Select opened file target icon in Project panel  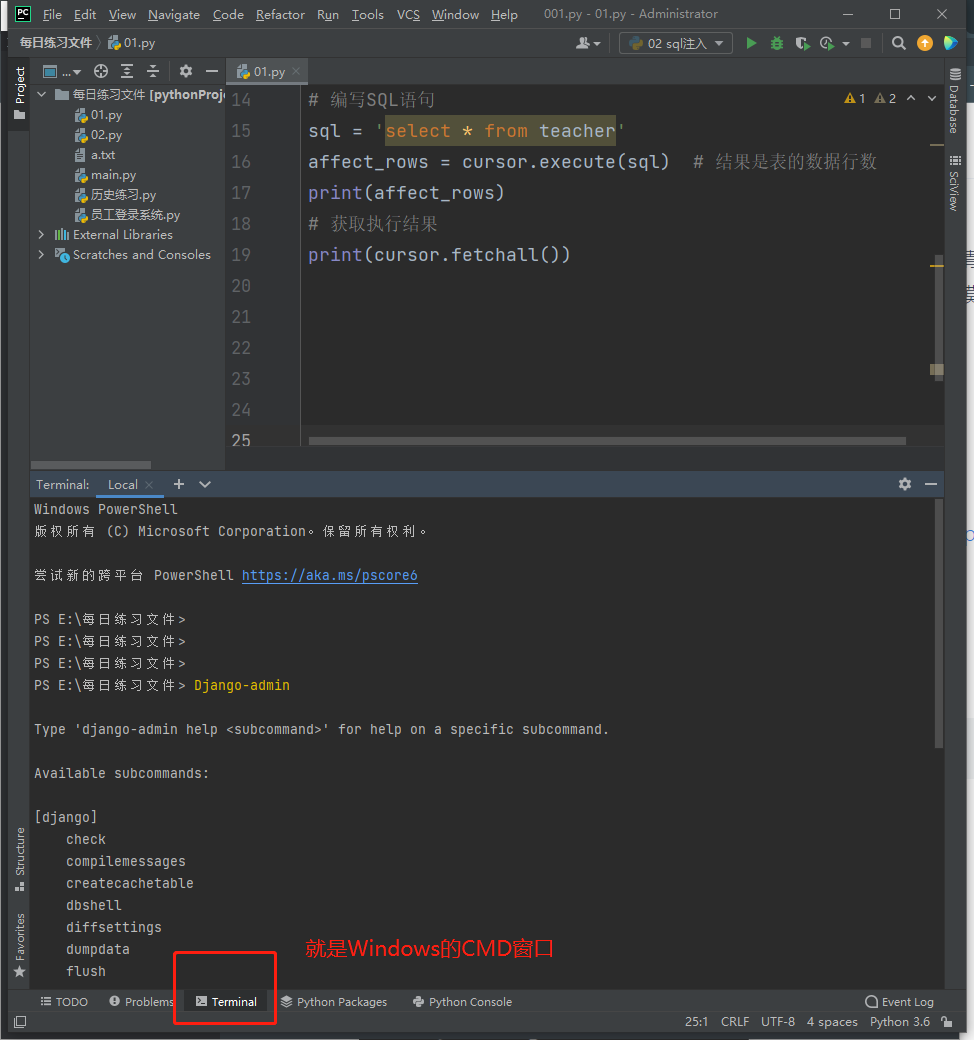pos(101,72)
